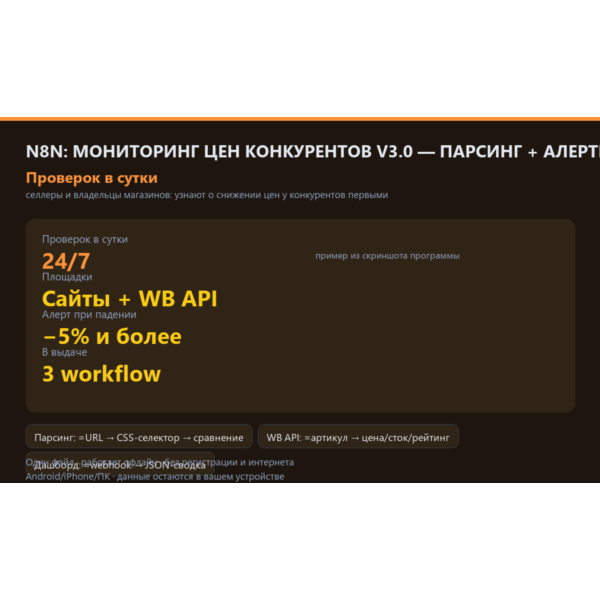Click the 'Площадки' label
The image size is (600, 600).
pyautogui.click(x=67, y=277)
